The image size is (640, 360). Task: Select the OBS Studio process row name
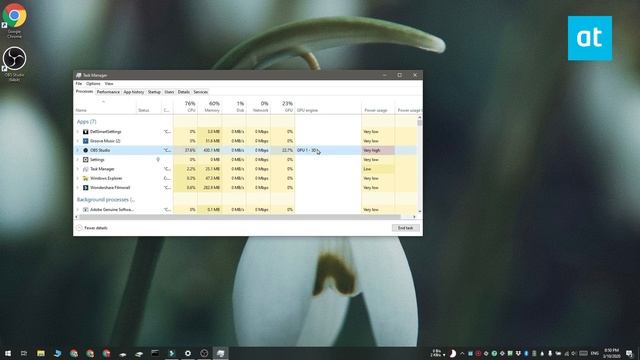(100, 150)
